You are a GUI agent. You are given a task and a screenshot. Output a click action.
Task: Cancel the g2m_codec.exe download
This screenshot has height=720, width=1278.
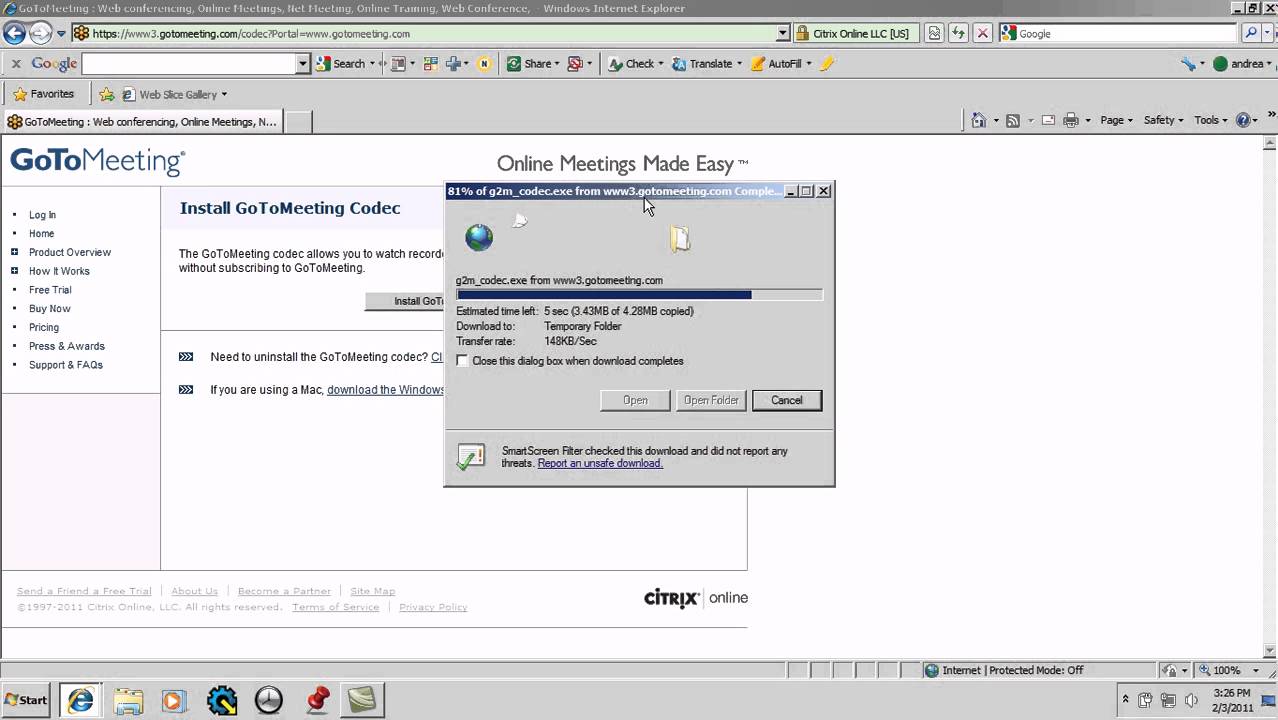click(x=787, y=400)
